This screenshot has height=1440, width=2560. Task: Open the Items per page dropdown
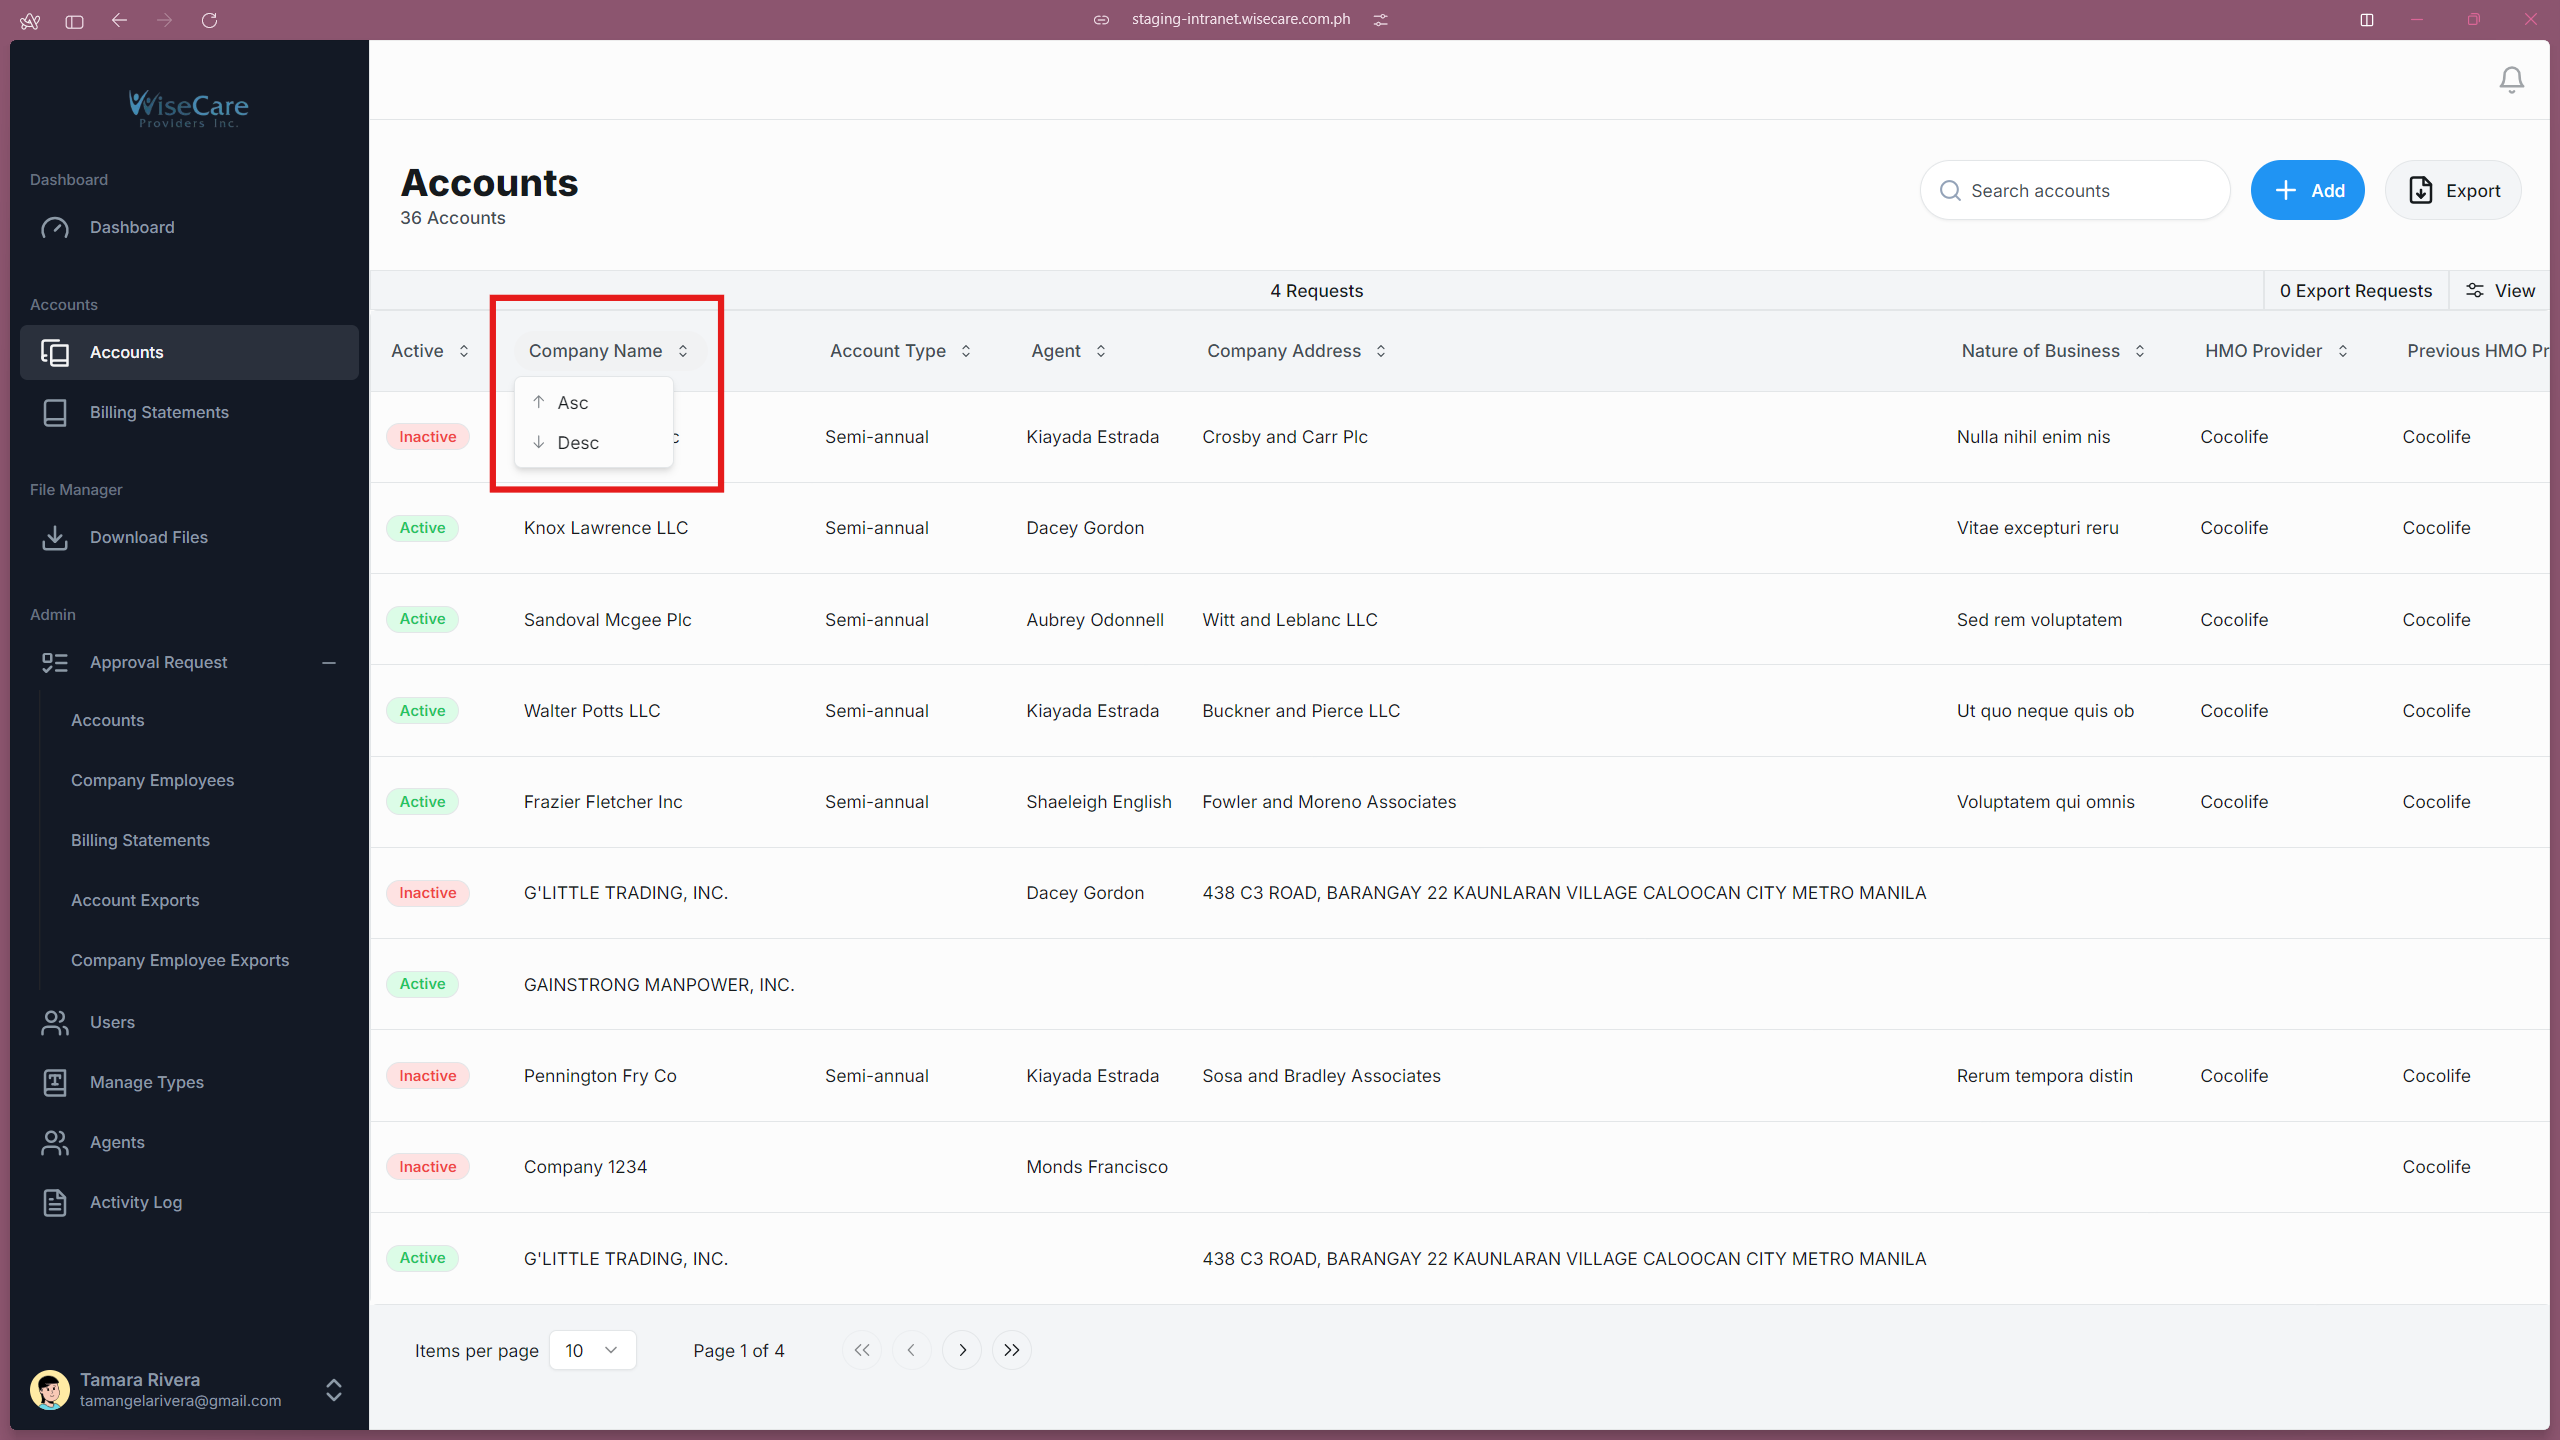[x=592, y=1350]
